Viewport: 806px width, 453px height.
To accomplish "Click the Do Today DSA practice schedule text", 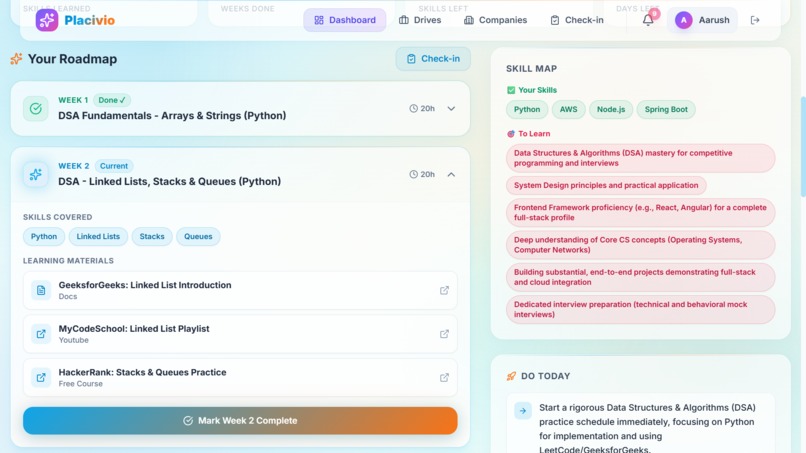I will (x=647, y=428).
